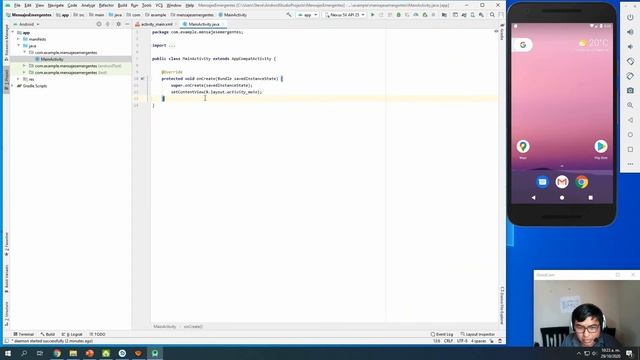
Task: Collapse the app module tree node
Action: (x=13, y=33)
